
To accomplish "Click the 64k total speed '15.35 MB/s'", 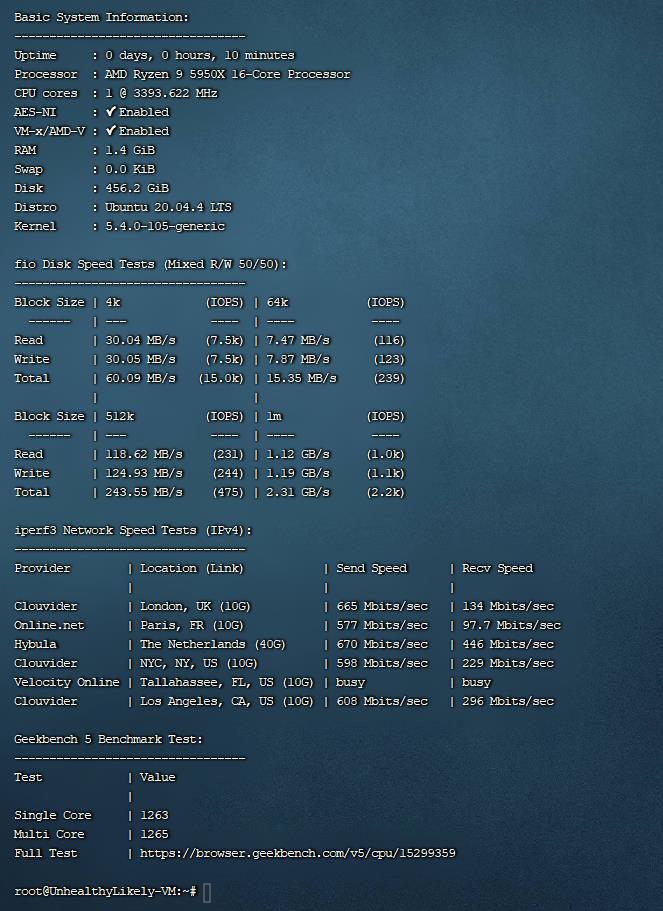I will [x=302, y=378].
